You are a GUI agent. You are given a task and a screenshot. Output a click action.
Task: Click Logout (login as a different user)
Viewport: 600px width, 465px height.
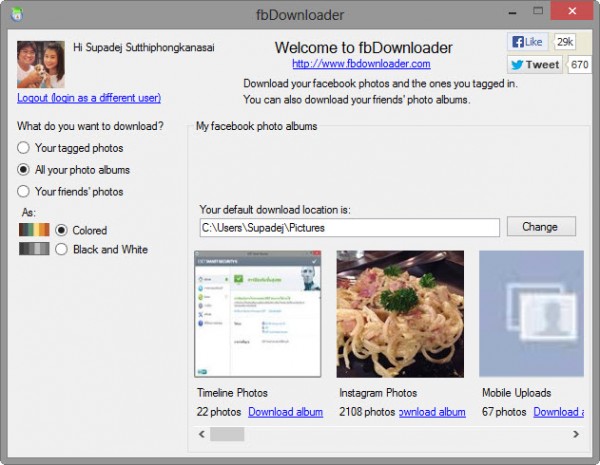tap(89, 98)
